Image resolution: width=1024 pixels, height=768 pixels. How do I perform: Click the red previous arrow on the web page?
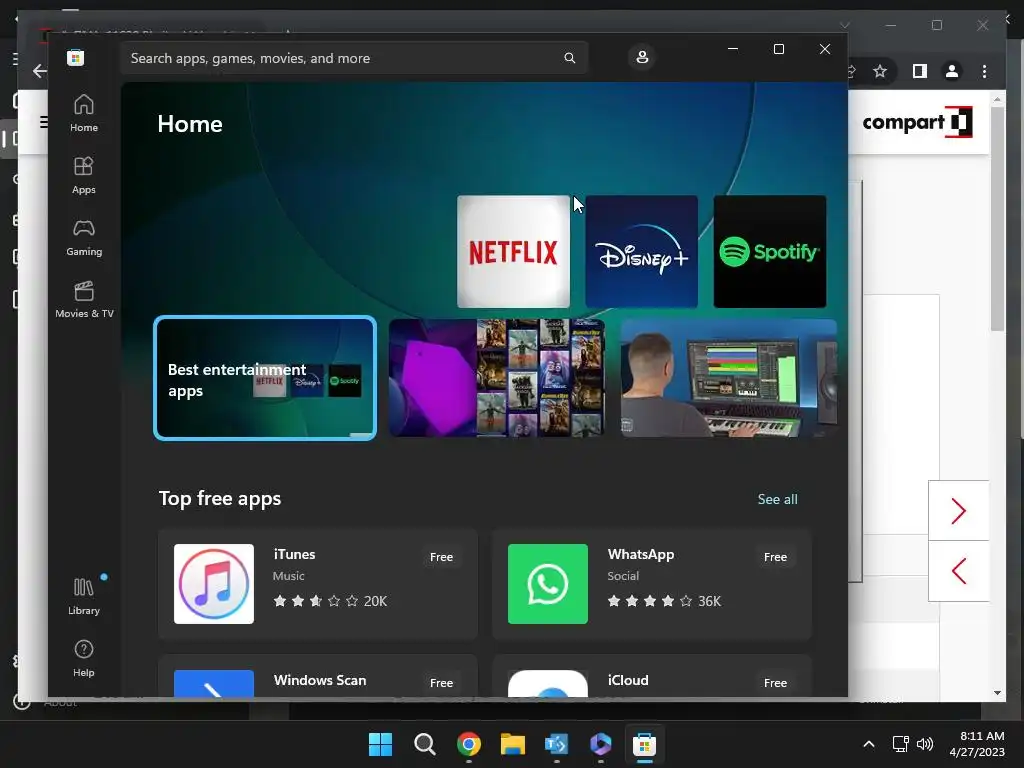[x=958, y=571]
